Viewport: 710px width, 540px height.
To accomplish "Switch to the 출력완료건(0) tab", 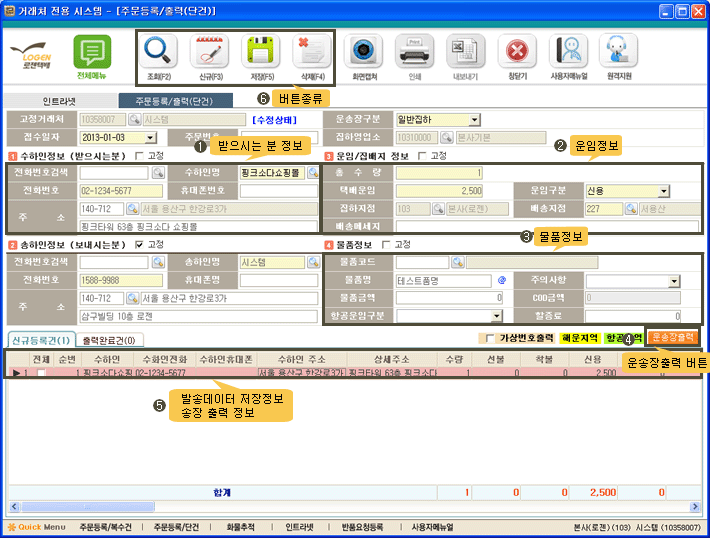I will [x=109, y=340].
